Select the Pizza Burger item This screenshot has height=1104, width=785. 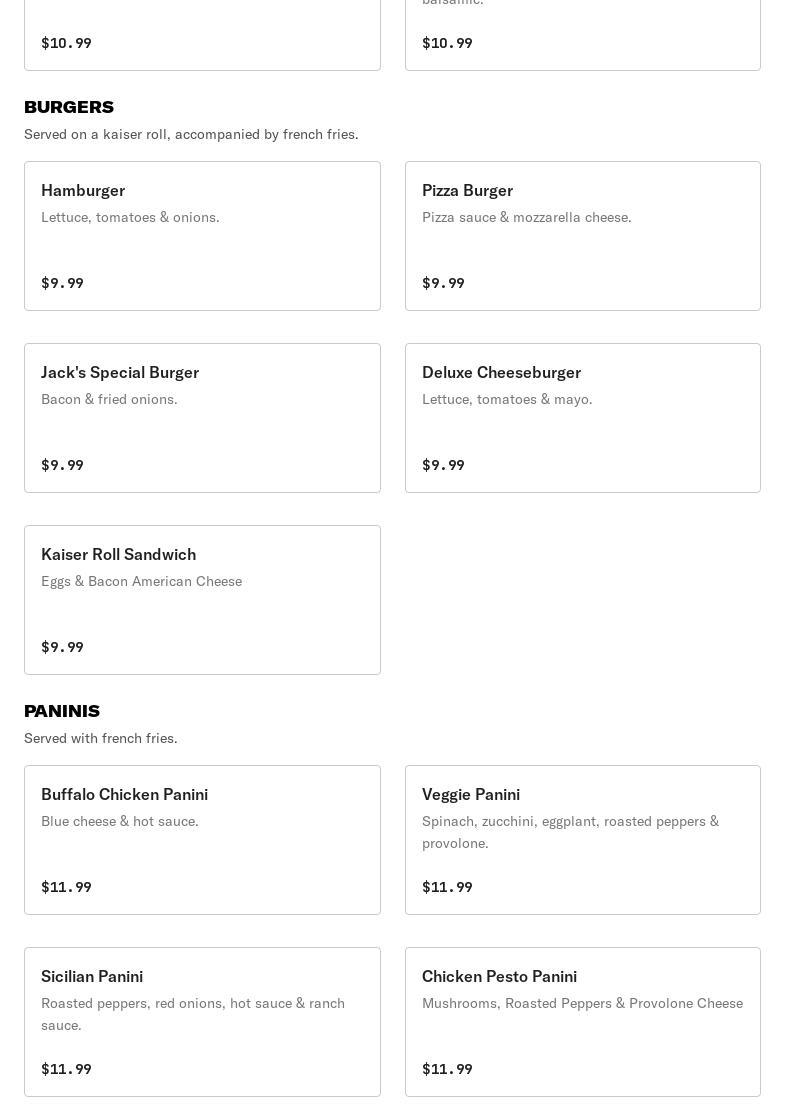(583, 236)
